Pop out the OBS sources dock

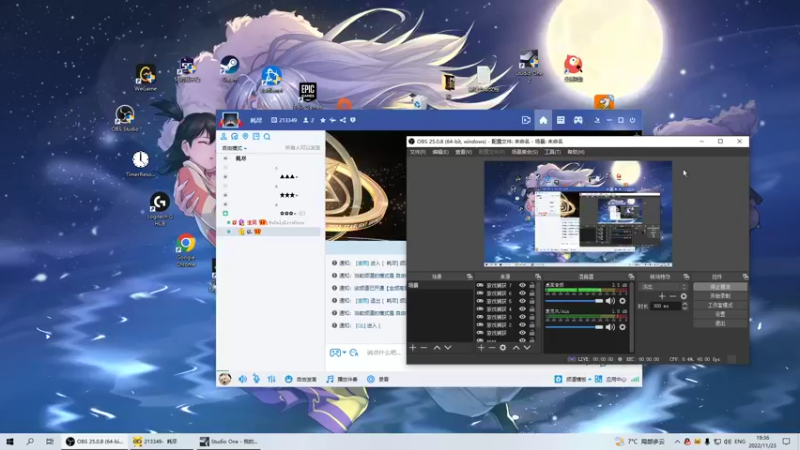pyautogui.click(x=538, y=277)
